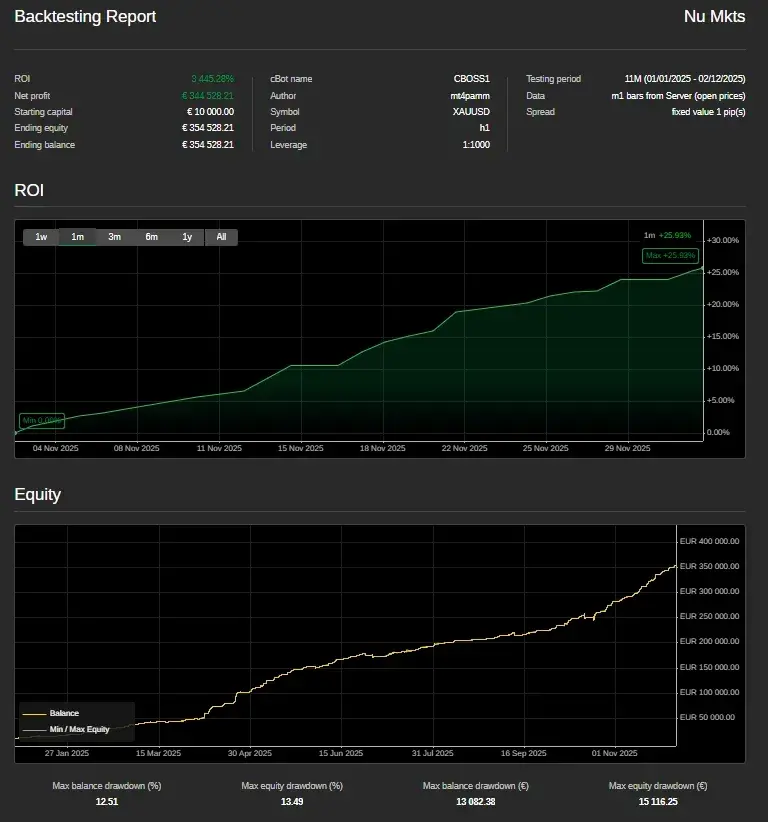
Task: Click the Backtesting Report heading
Action: pos(85,17)
